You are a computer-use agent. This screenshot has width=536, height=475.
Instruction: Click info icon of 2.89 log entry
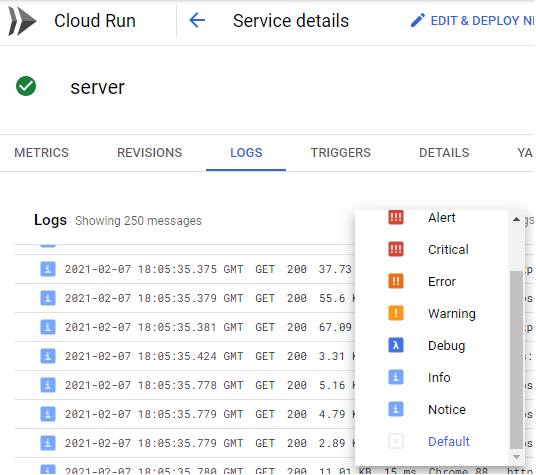click(48, 443)
